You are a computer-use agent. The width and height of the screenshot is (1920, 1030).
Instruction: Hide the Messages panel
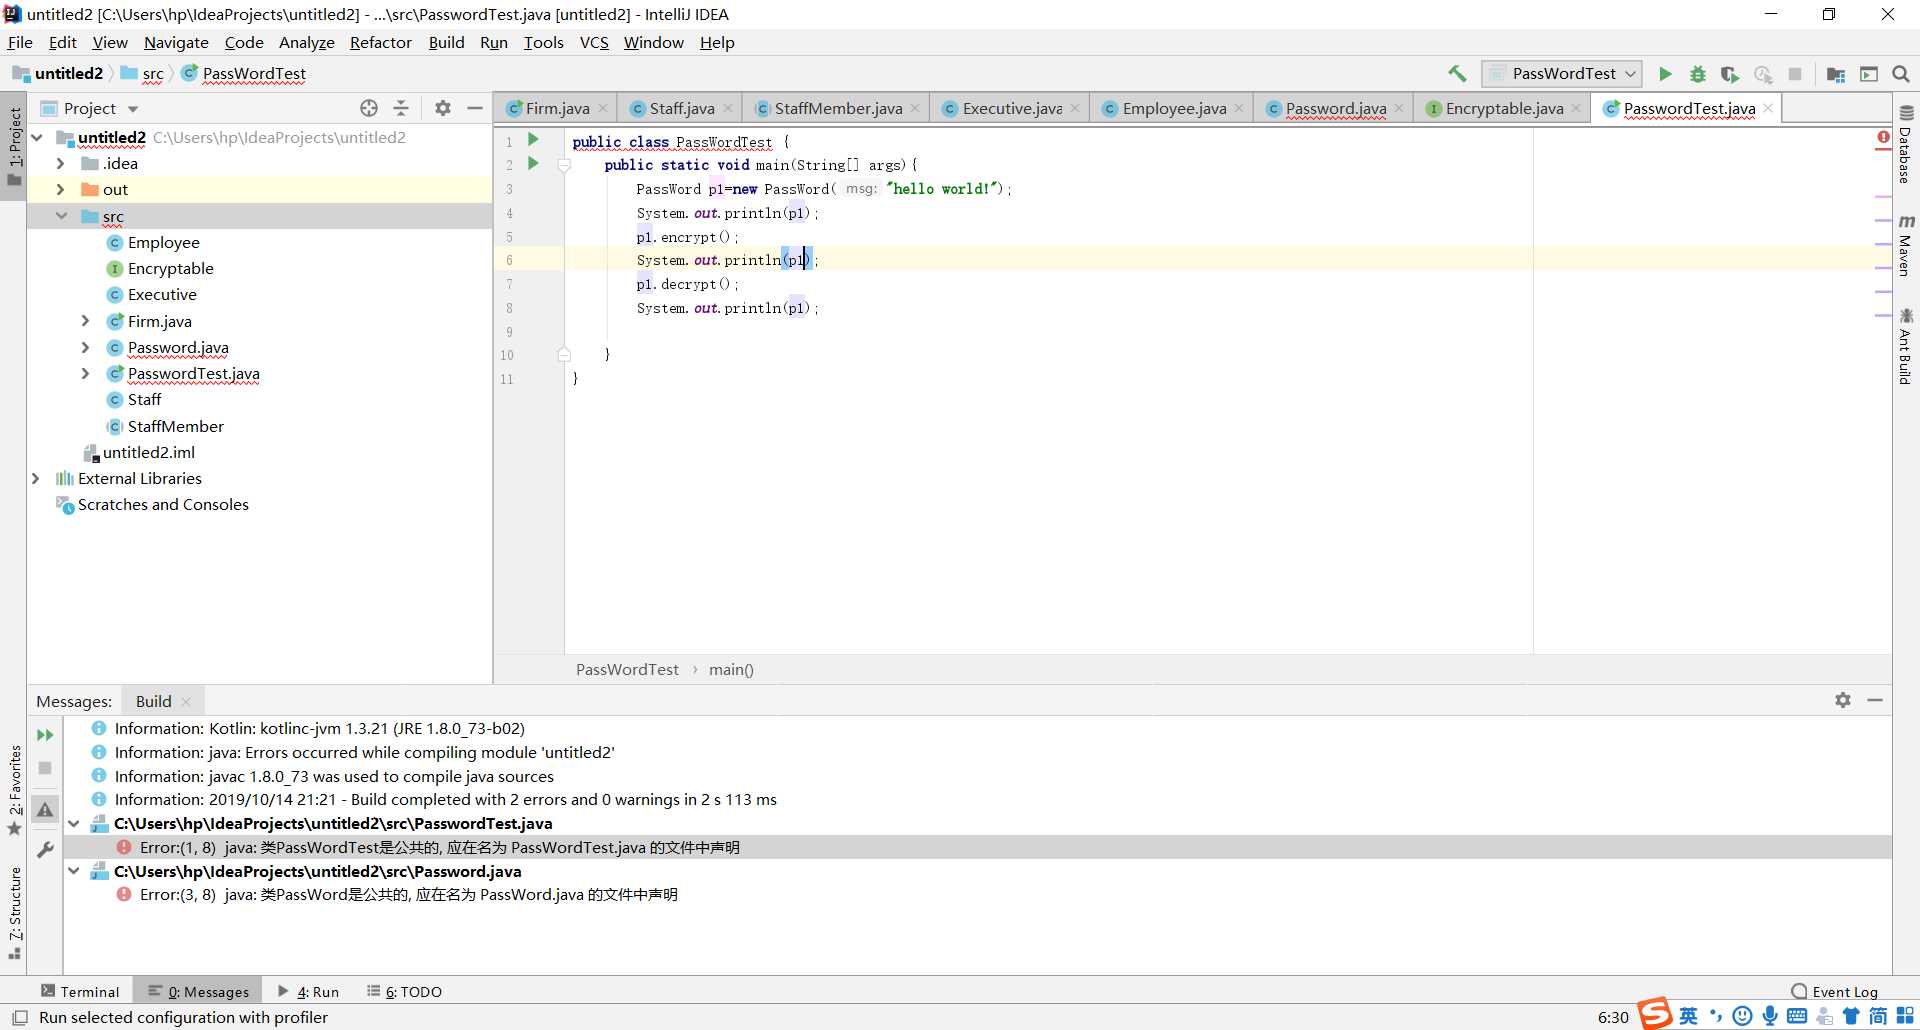(1875, 700)
